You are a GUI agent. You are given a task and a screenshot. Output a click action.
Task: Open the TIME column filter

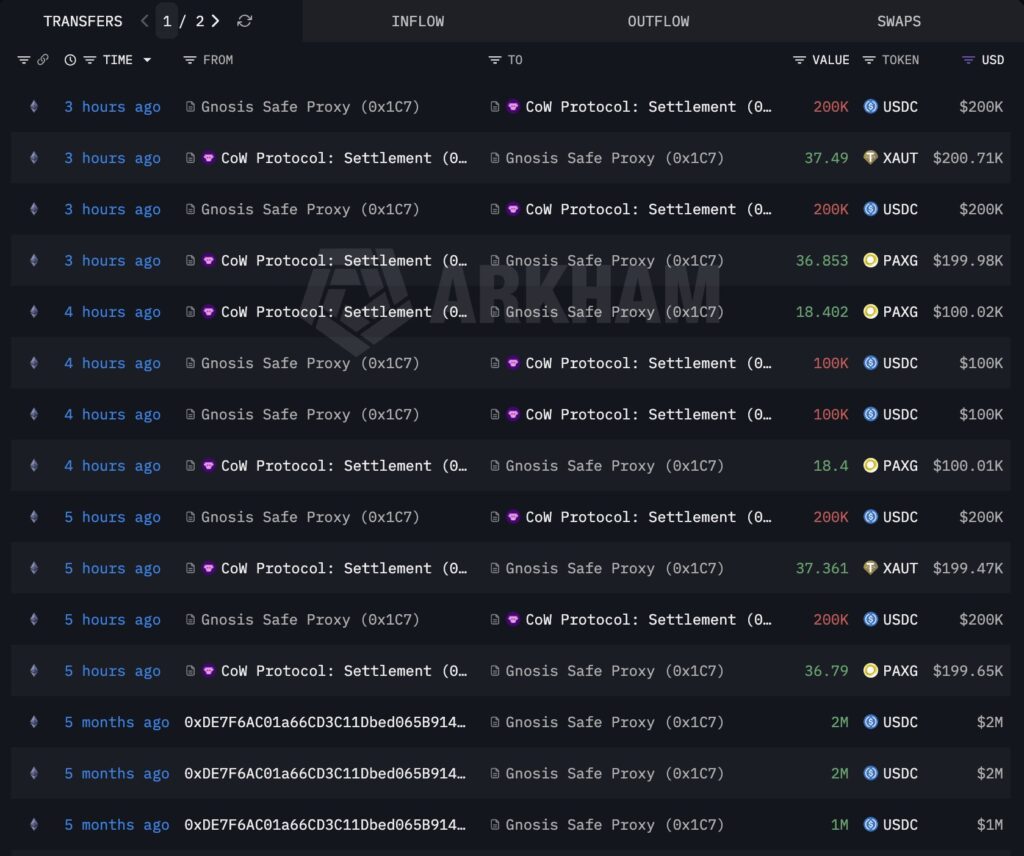click(x=89, y=60)
